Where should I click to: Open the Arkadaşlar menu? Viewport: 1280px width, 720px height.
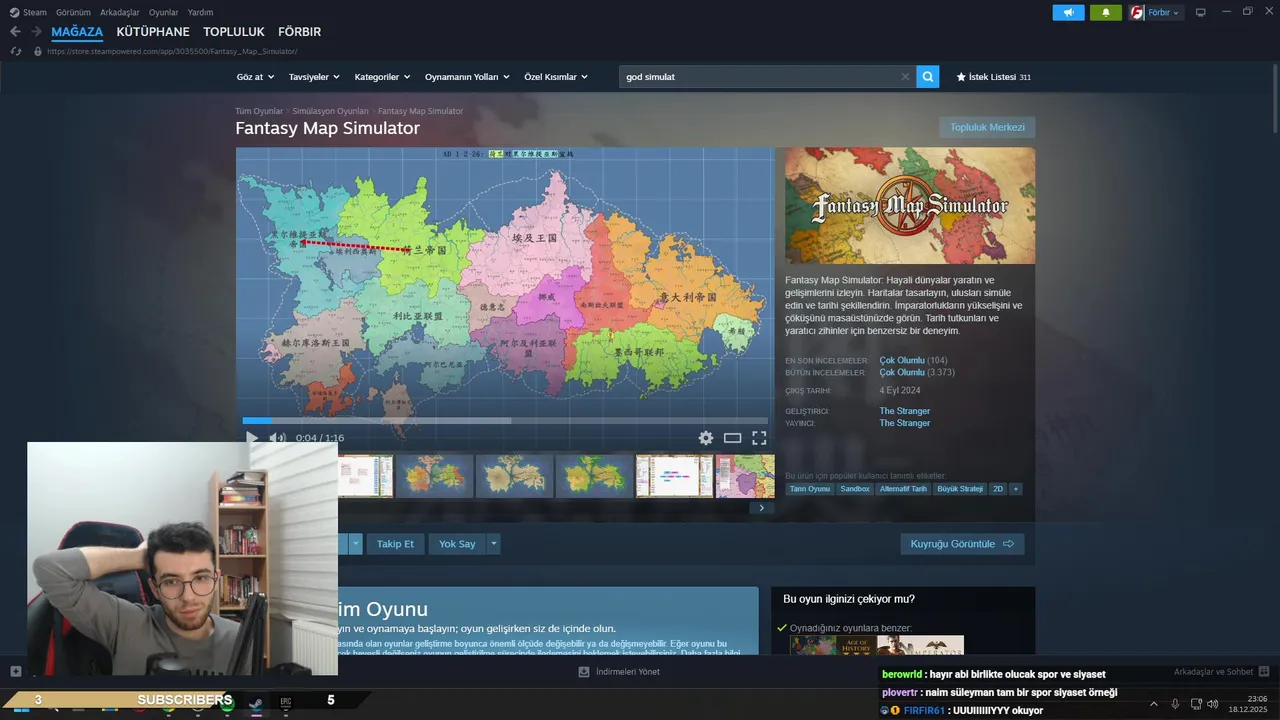120,12
